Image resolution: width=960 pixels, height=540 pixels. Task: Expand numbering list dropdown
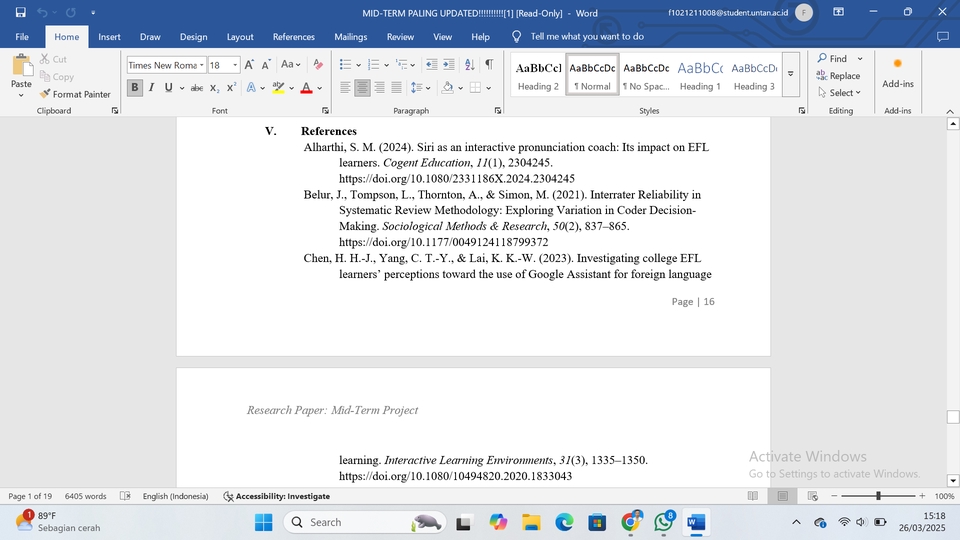tap(386, 65)
